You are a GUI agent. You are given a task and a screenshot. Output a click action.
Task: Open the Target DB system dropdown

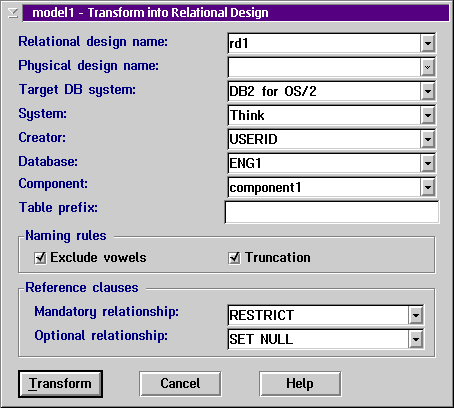click(428, 91)
